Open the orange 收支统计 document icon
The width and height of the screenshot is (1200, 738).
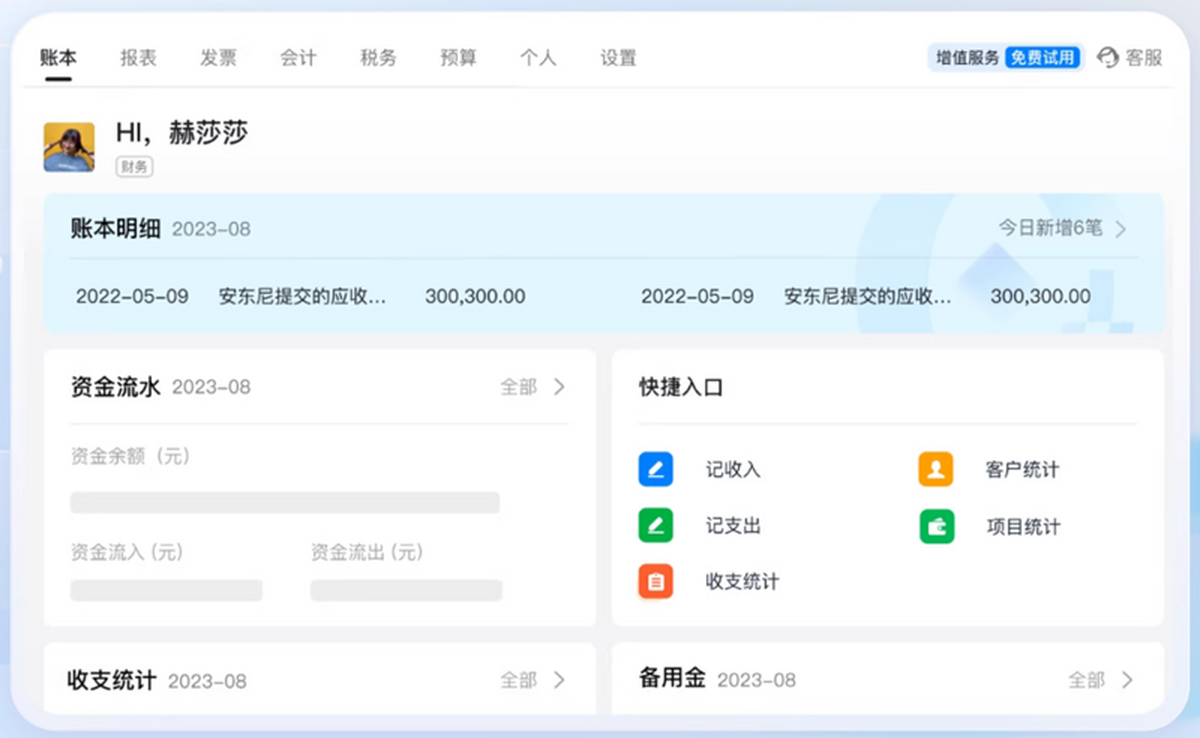(656, 582)
